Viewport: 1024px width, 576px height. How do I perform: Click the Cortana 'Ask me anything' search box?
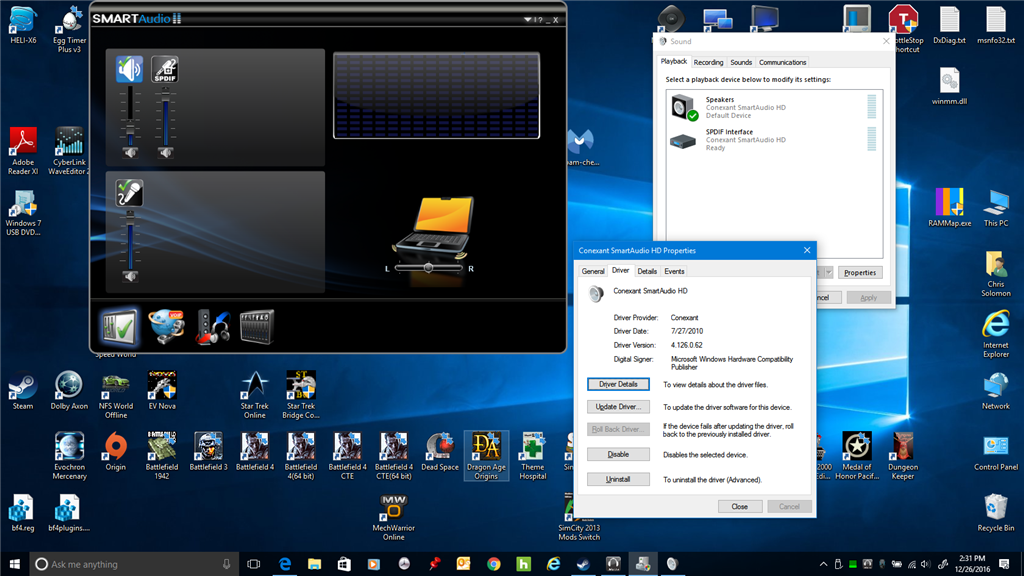(134, 564)
